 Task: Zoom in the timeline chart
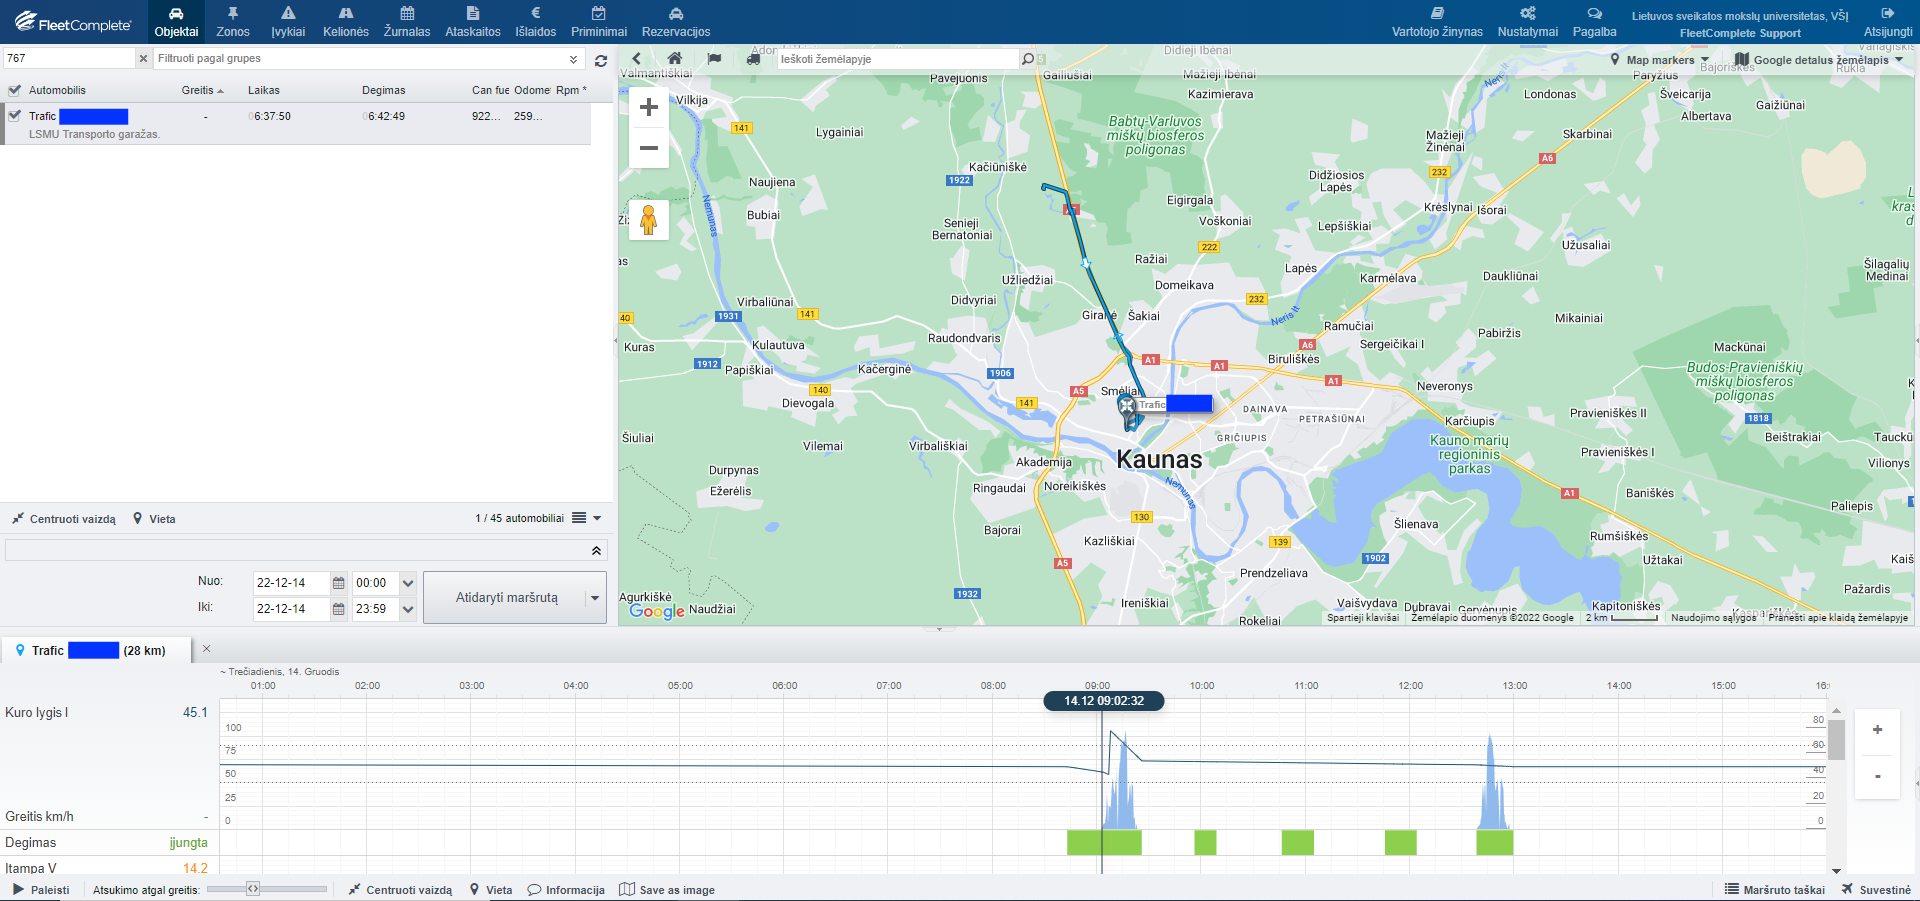[x=1877, y=729]
